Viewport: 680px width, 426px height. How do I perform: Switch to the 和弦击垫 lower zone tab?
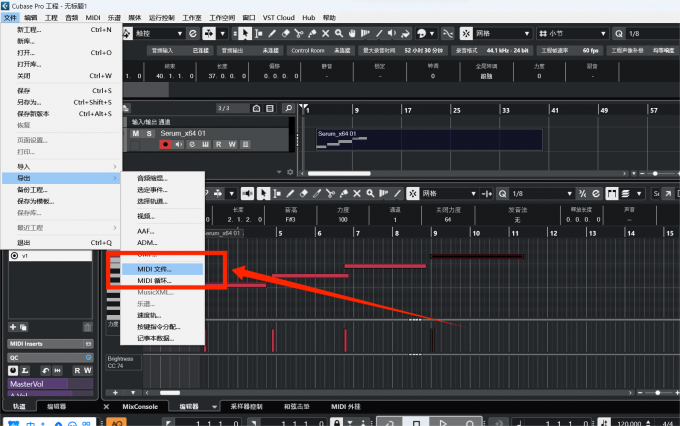pos(297,407)
